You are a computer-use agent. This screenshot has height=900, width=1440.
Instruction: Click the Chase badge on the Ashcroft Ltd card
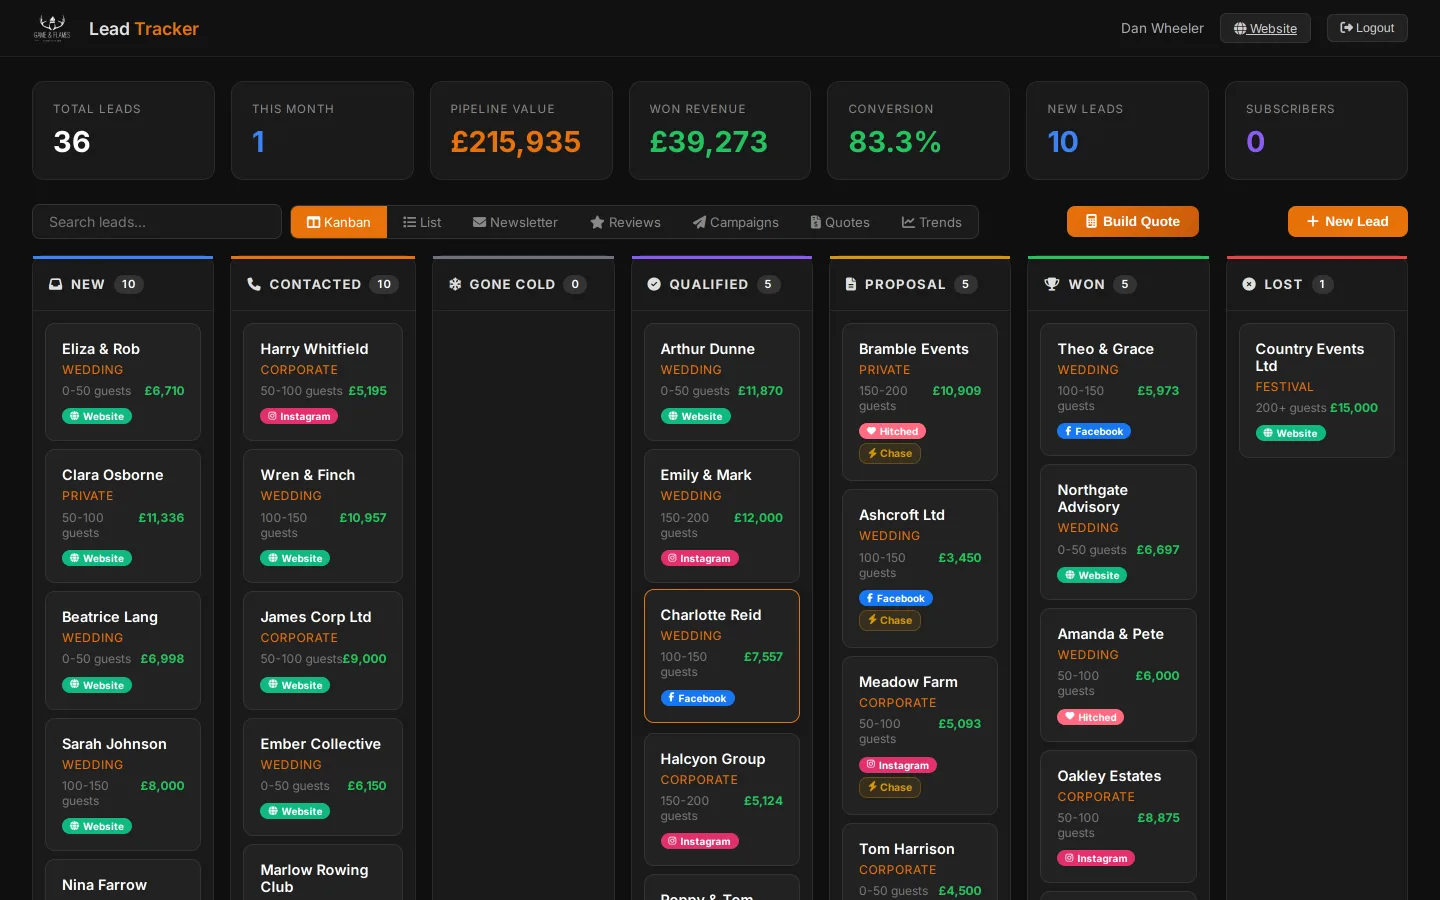point(890,620)
